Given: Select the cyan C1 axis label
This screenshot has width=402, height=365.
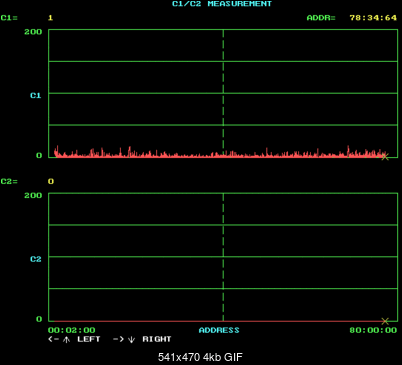Looking at the screenshot, I should point(36,96).
